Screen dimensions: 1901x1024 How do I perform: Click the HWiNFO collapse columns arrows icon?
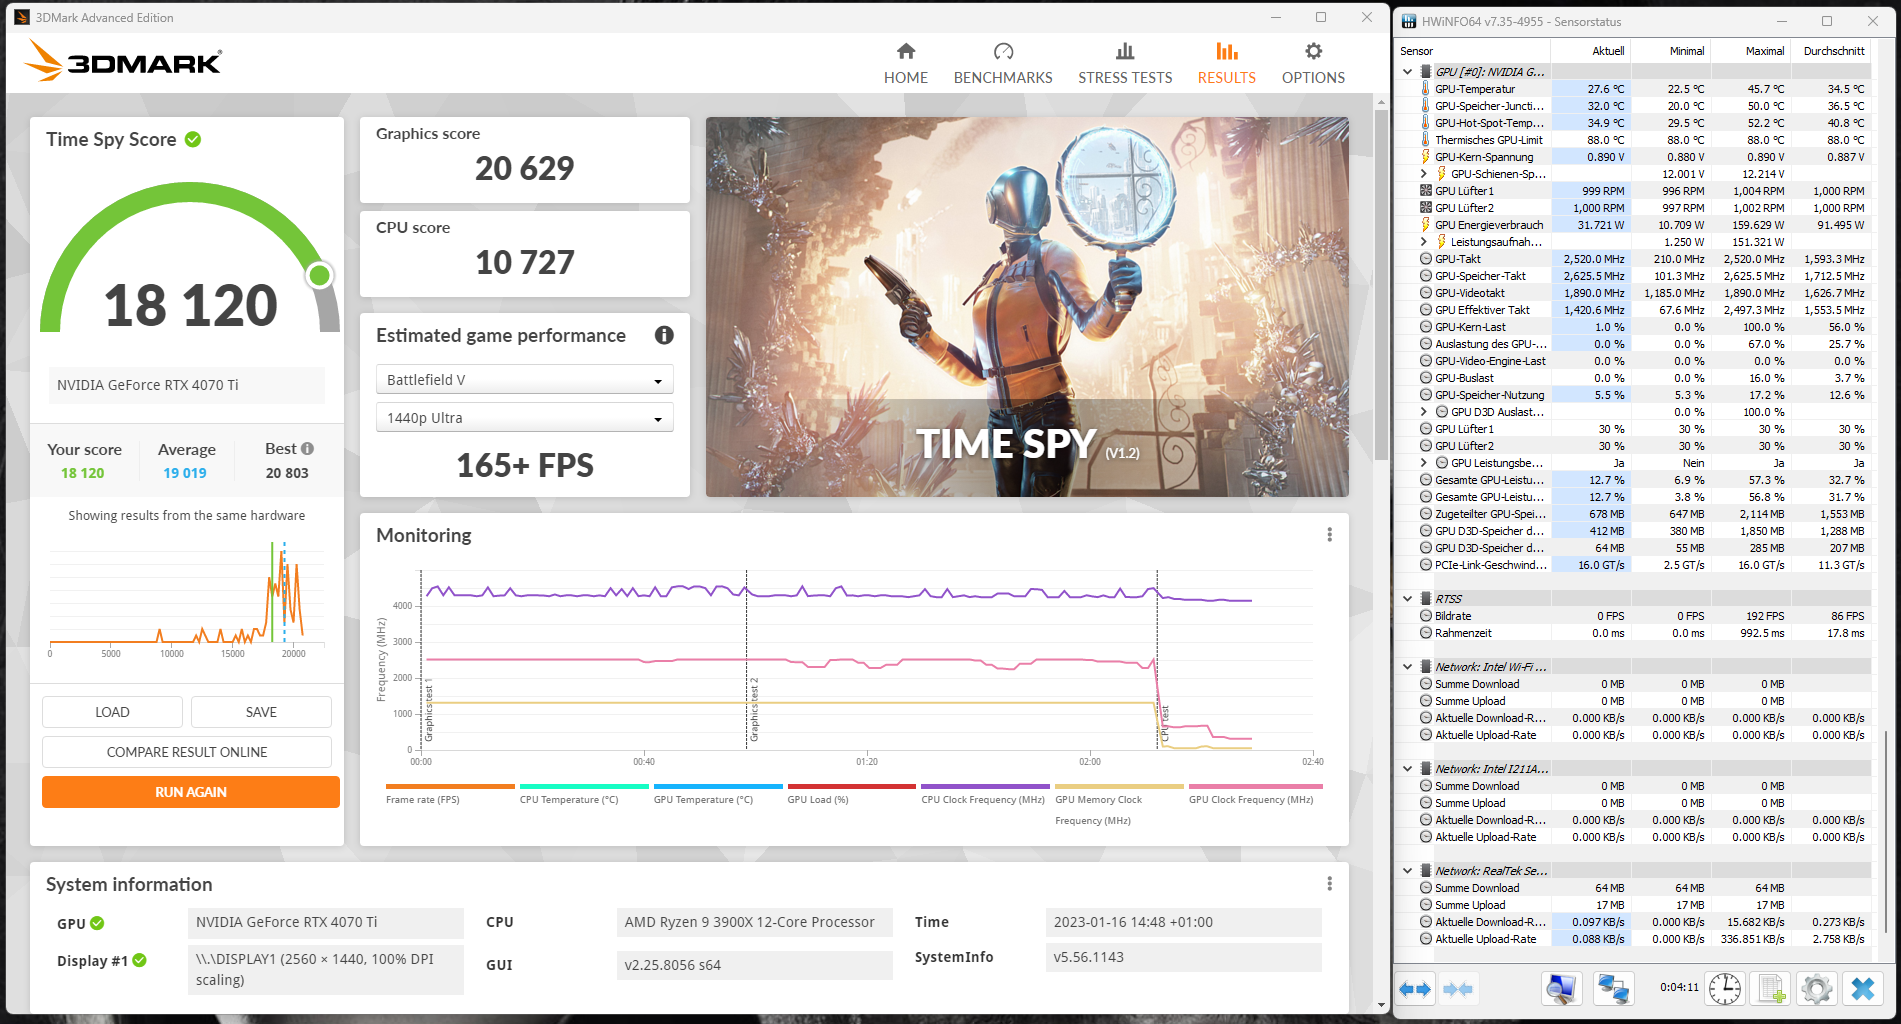point(1458,989)
